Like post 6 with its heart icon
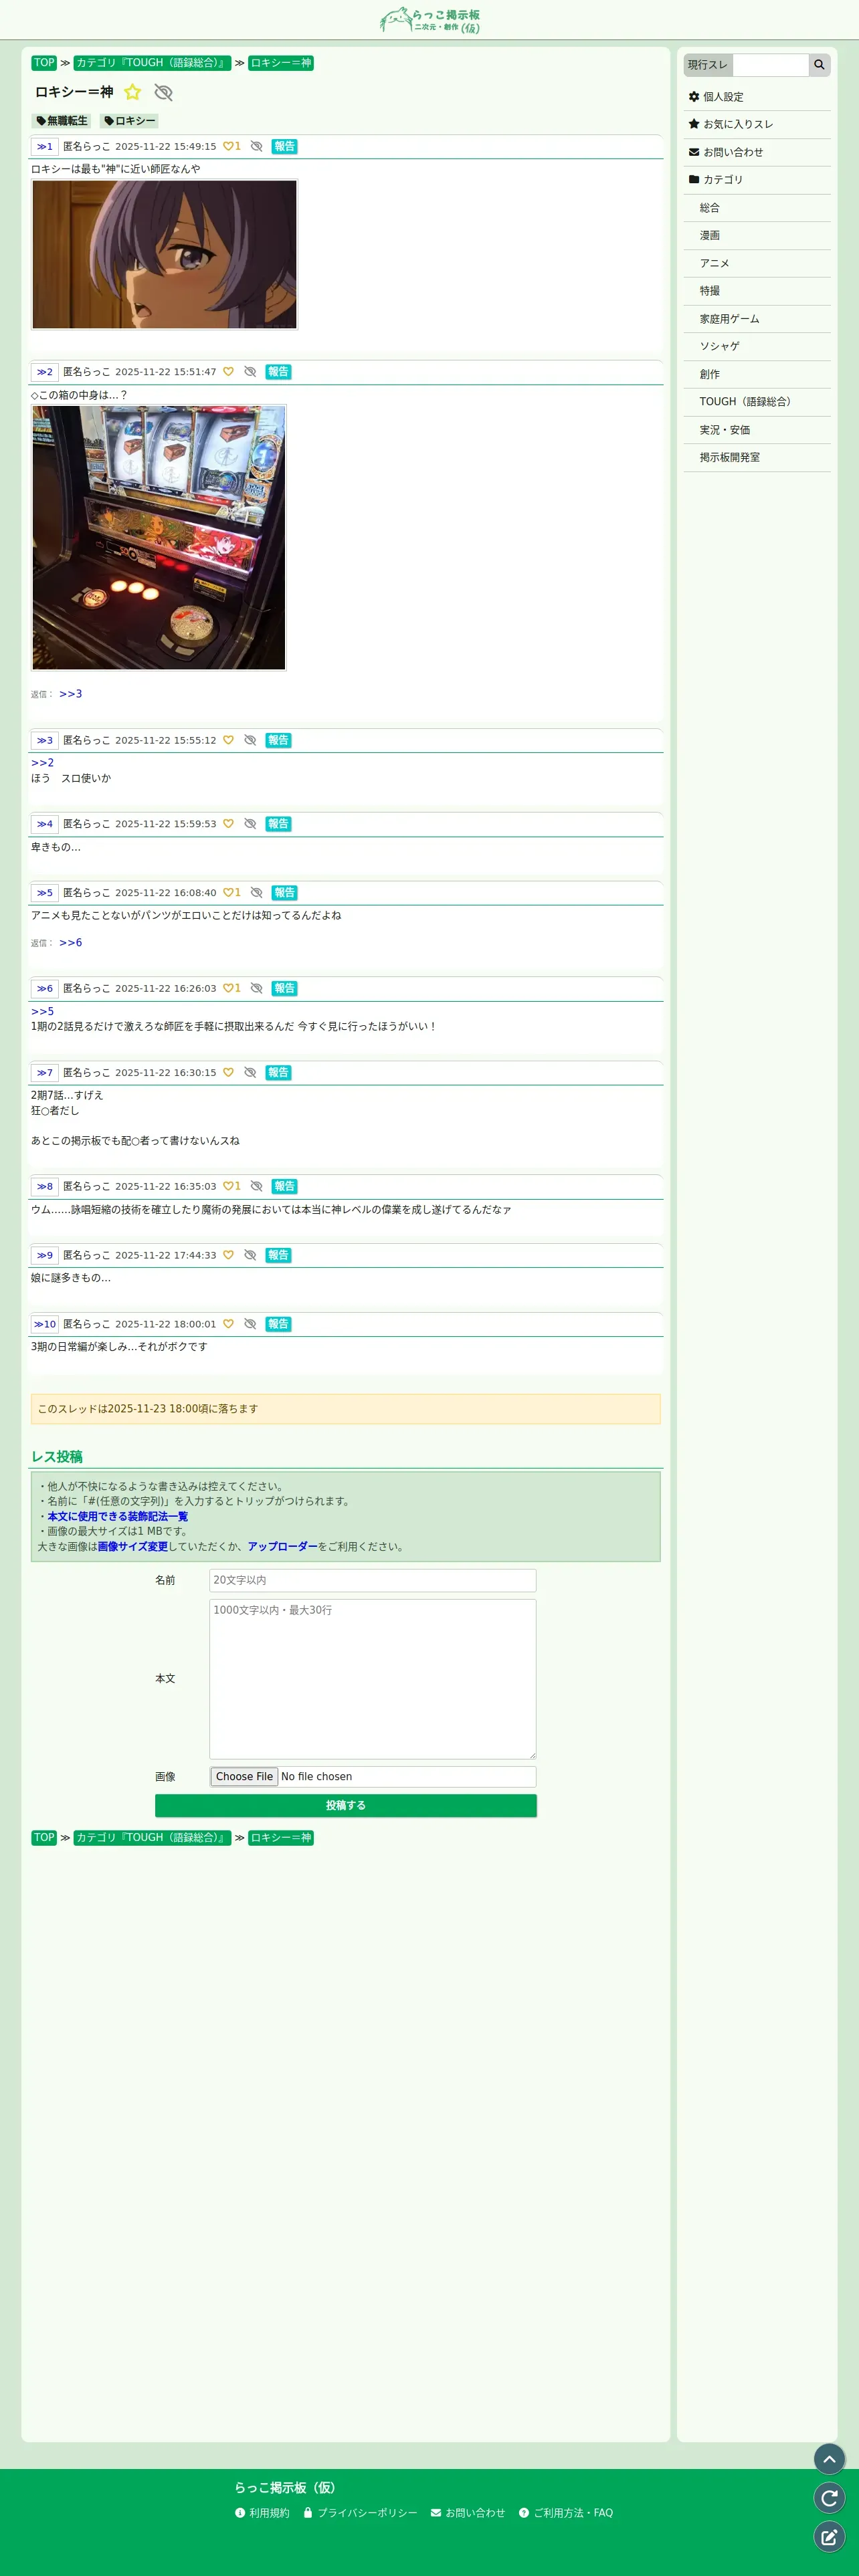Screen dimensions: 859x2576 (x=232, y=988)
